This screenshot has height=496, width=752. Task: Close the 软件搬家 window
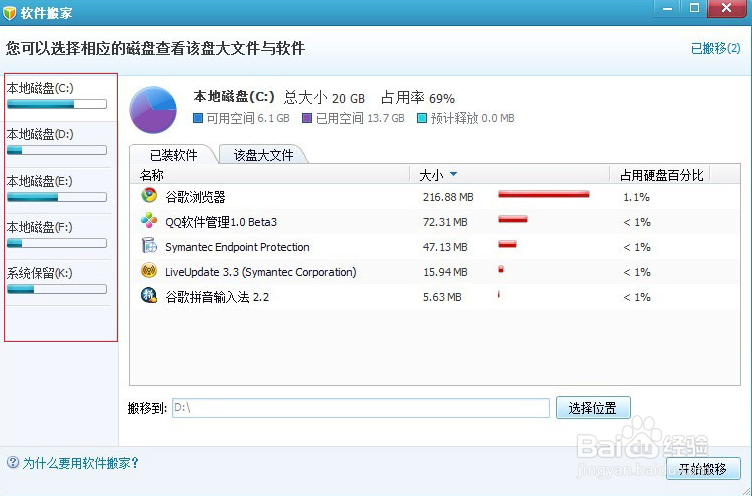tap(727, 8)
